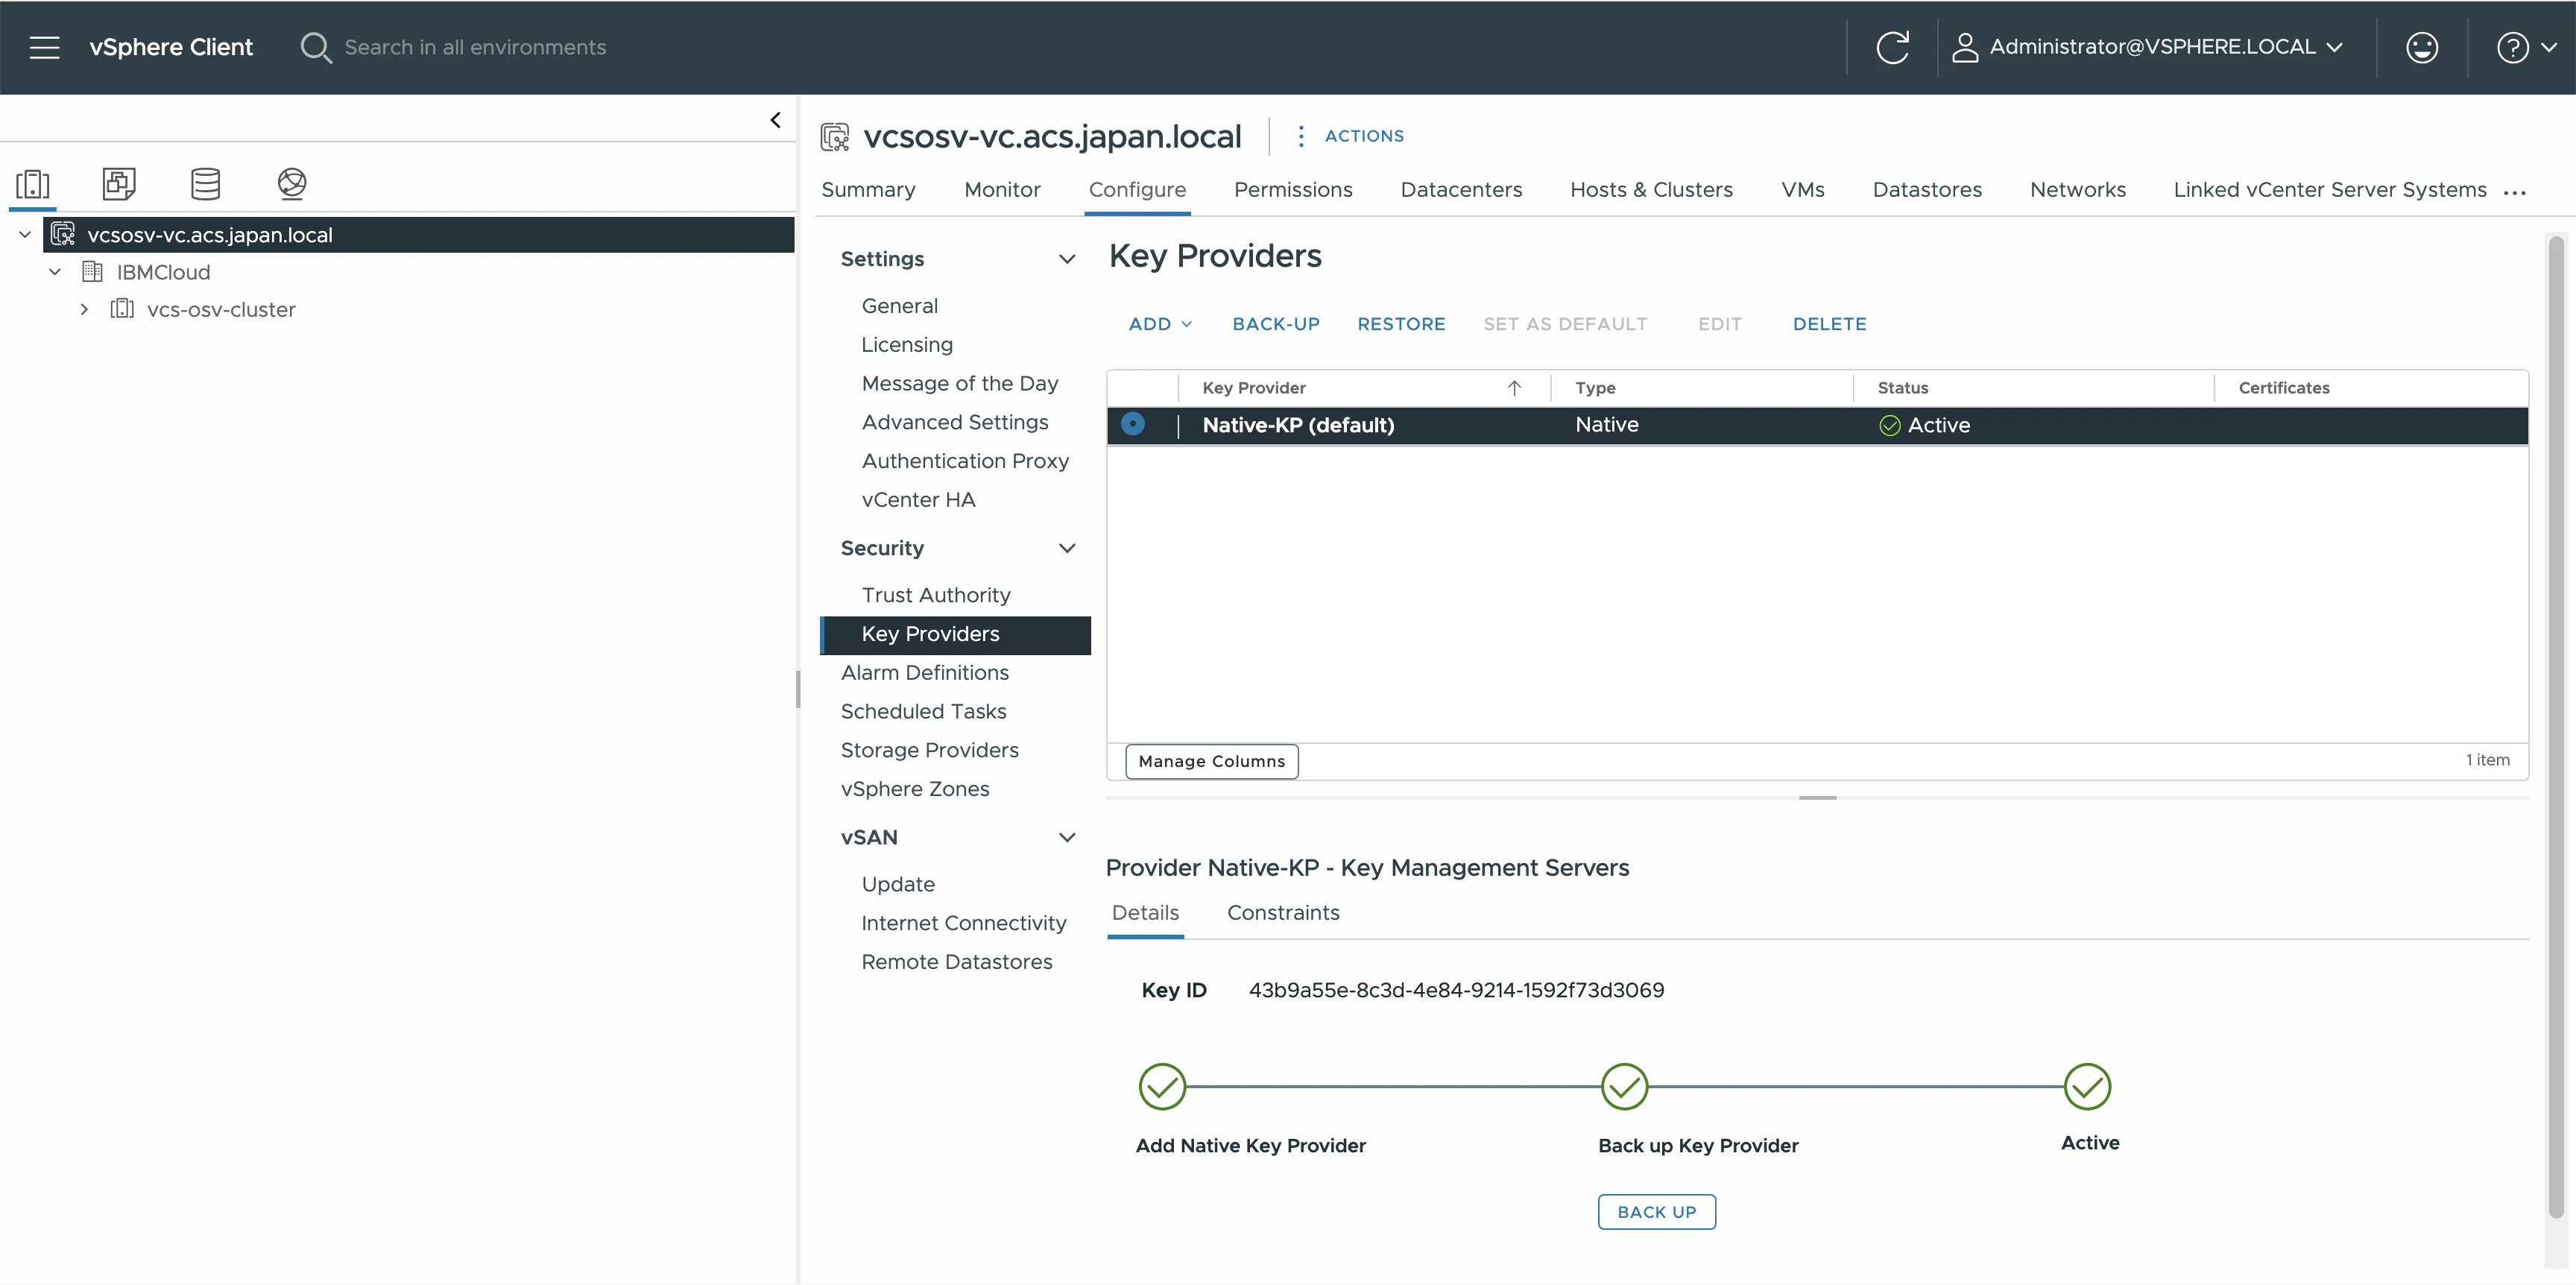2576x1285 pixels.
Task: Click the RESTORE button
Action: [1401, 324]
